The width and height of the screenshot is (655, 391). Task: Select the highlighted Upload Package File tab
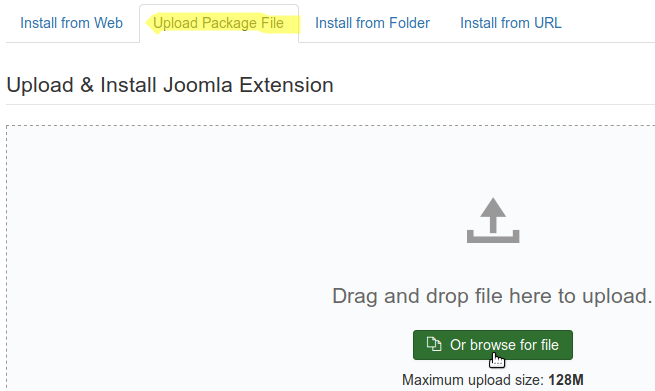(x=218, y=23)
